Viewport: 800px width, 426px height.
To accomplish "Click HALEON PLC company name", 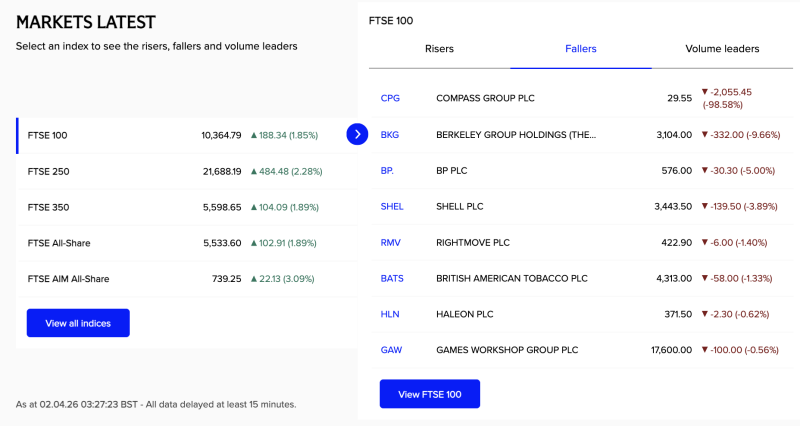I will [x=465, y=314].
